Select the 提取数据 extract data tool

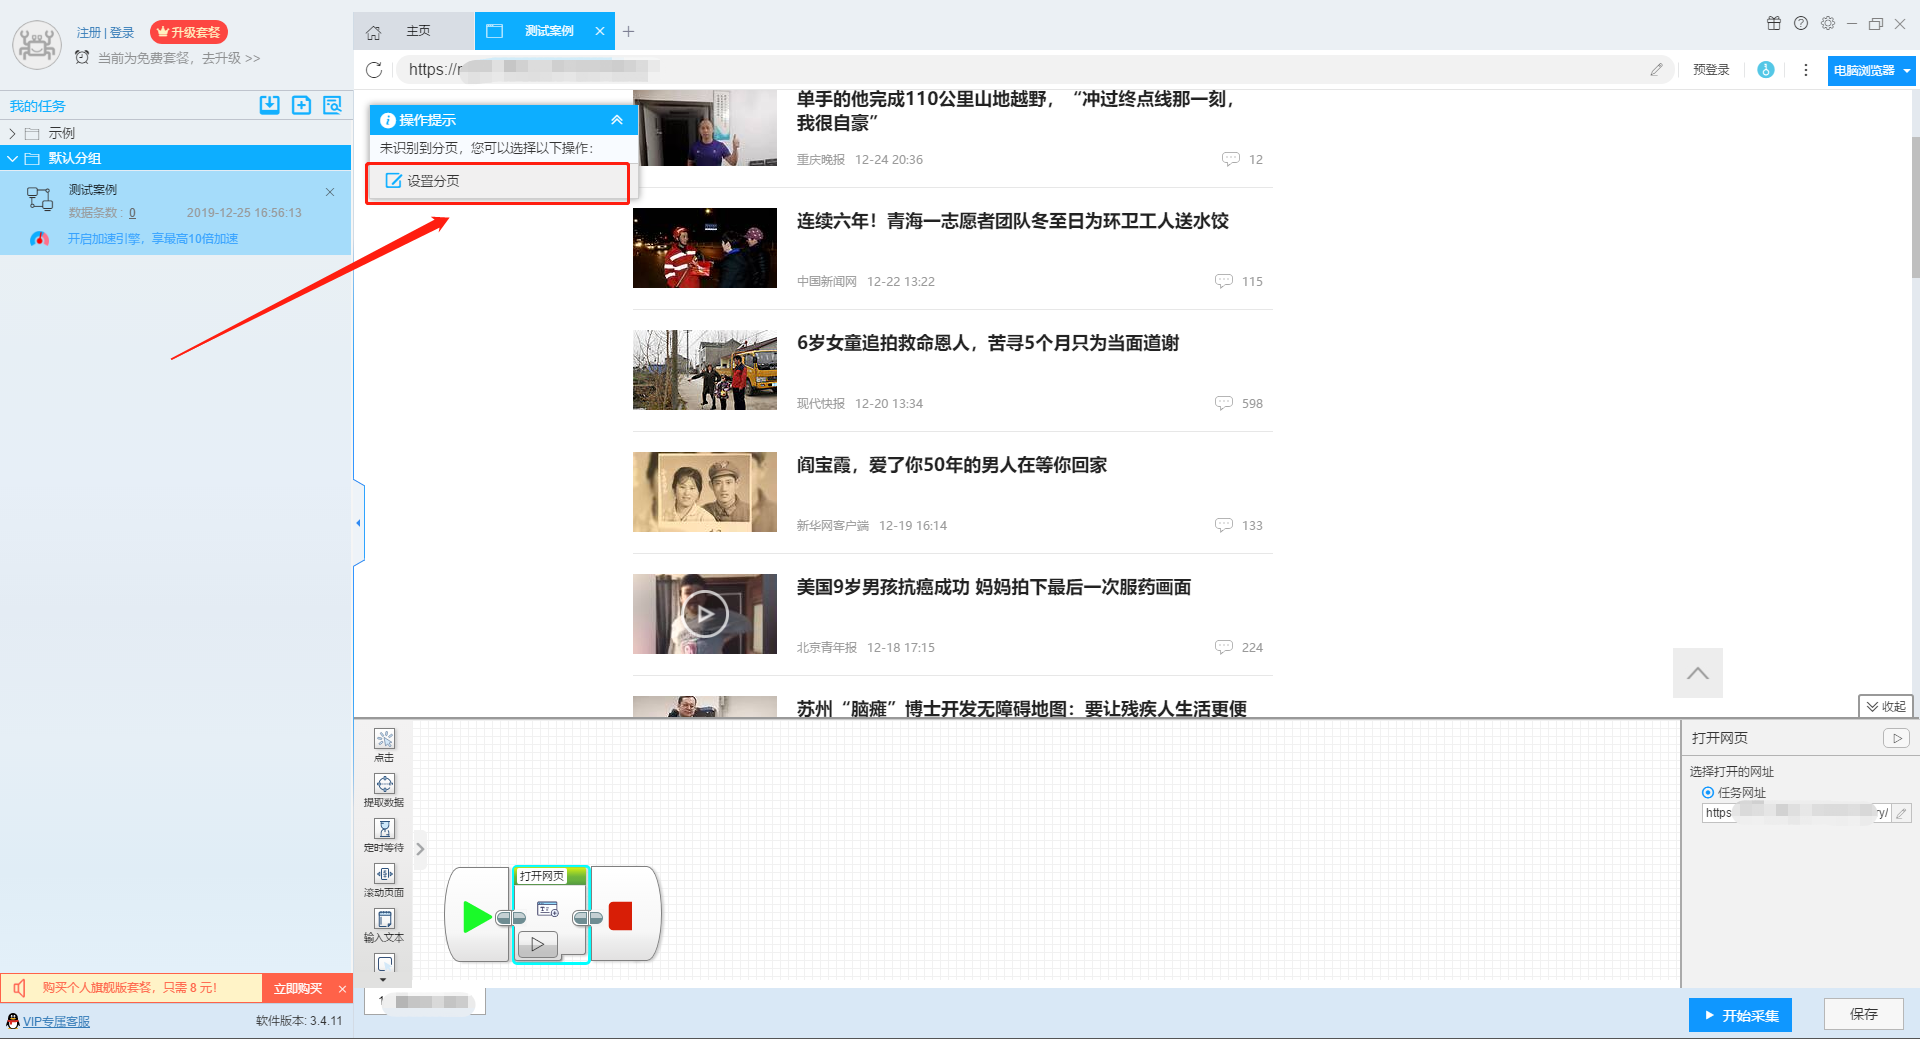384,790
